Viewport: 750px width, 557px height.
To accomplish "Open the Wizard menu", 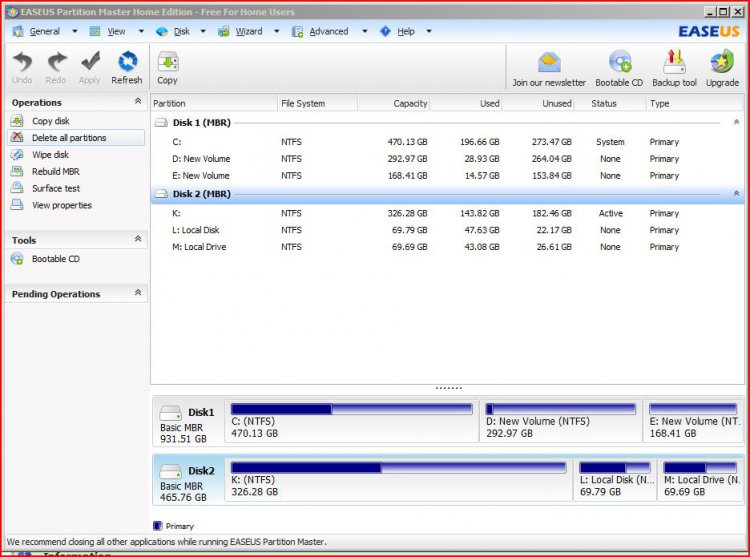I will 249,32.
